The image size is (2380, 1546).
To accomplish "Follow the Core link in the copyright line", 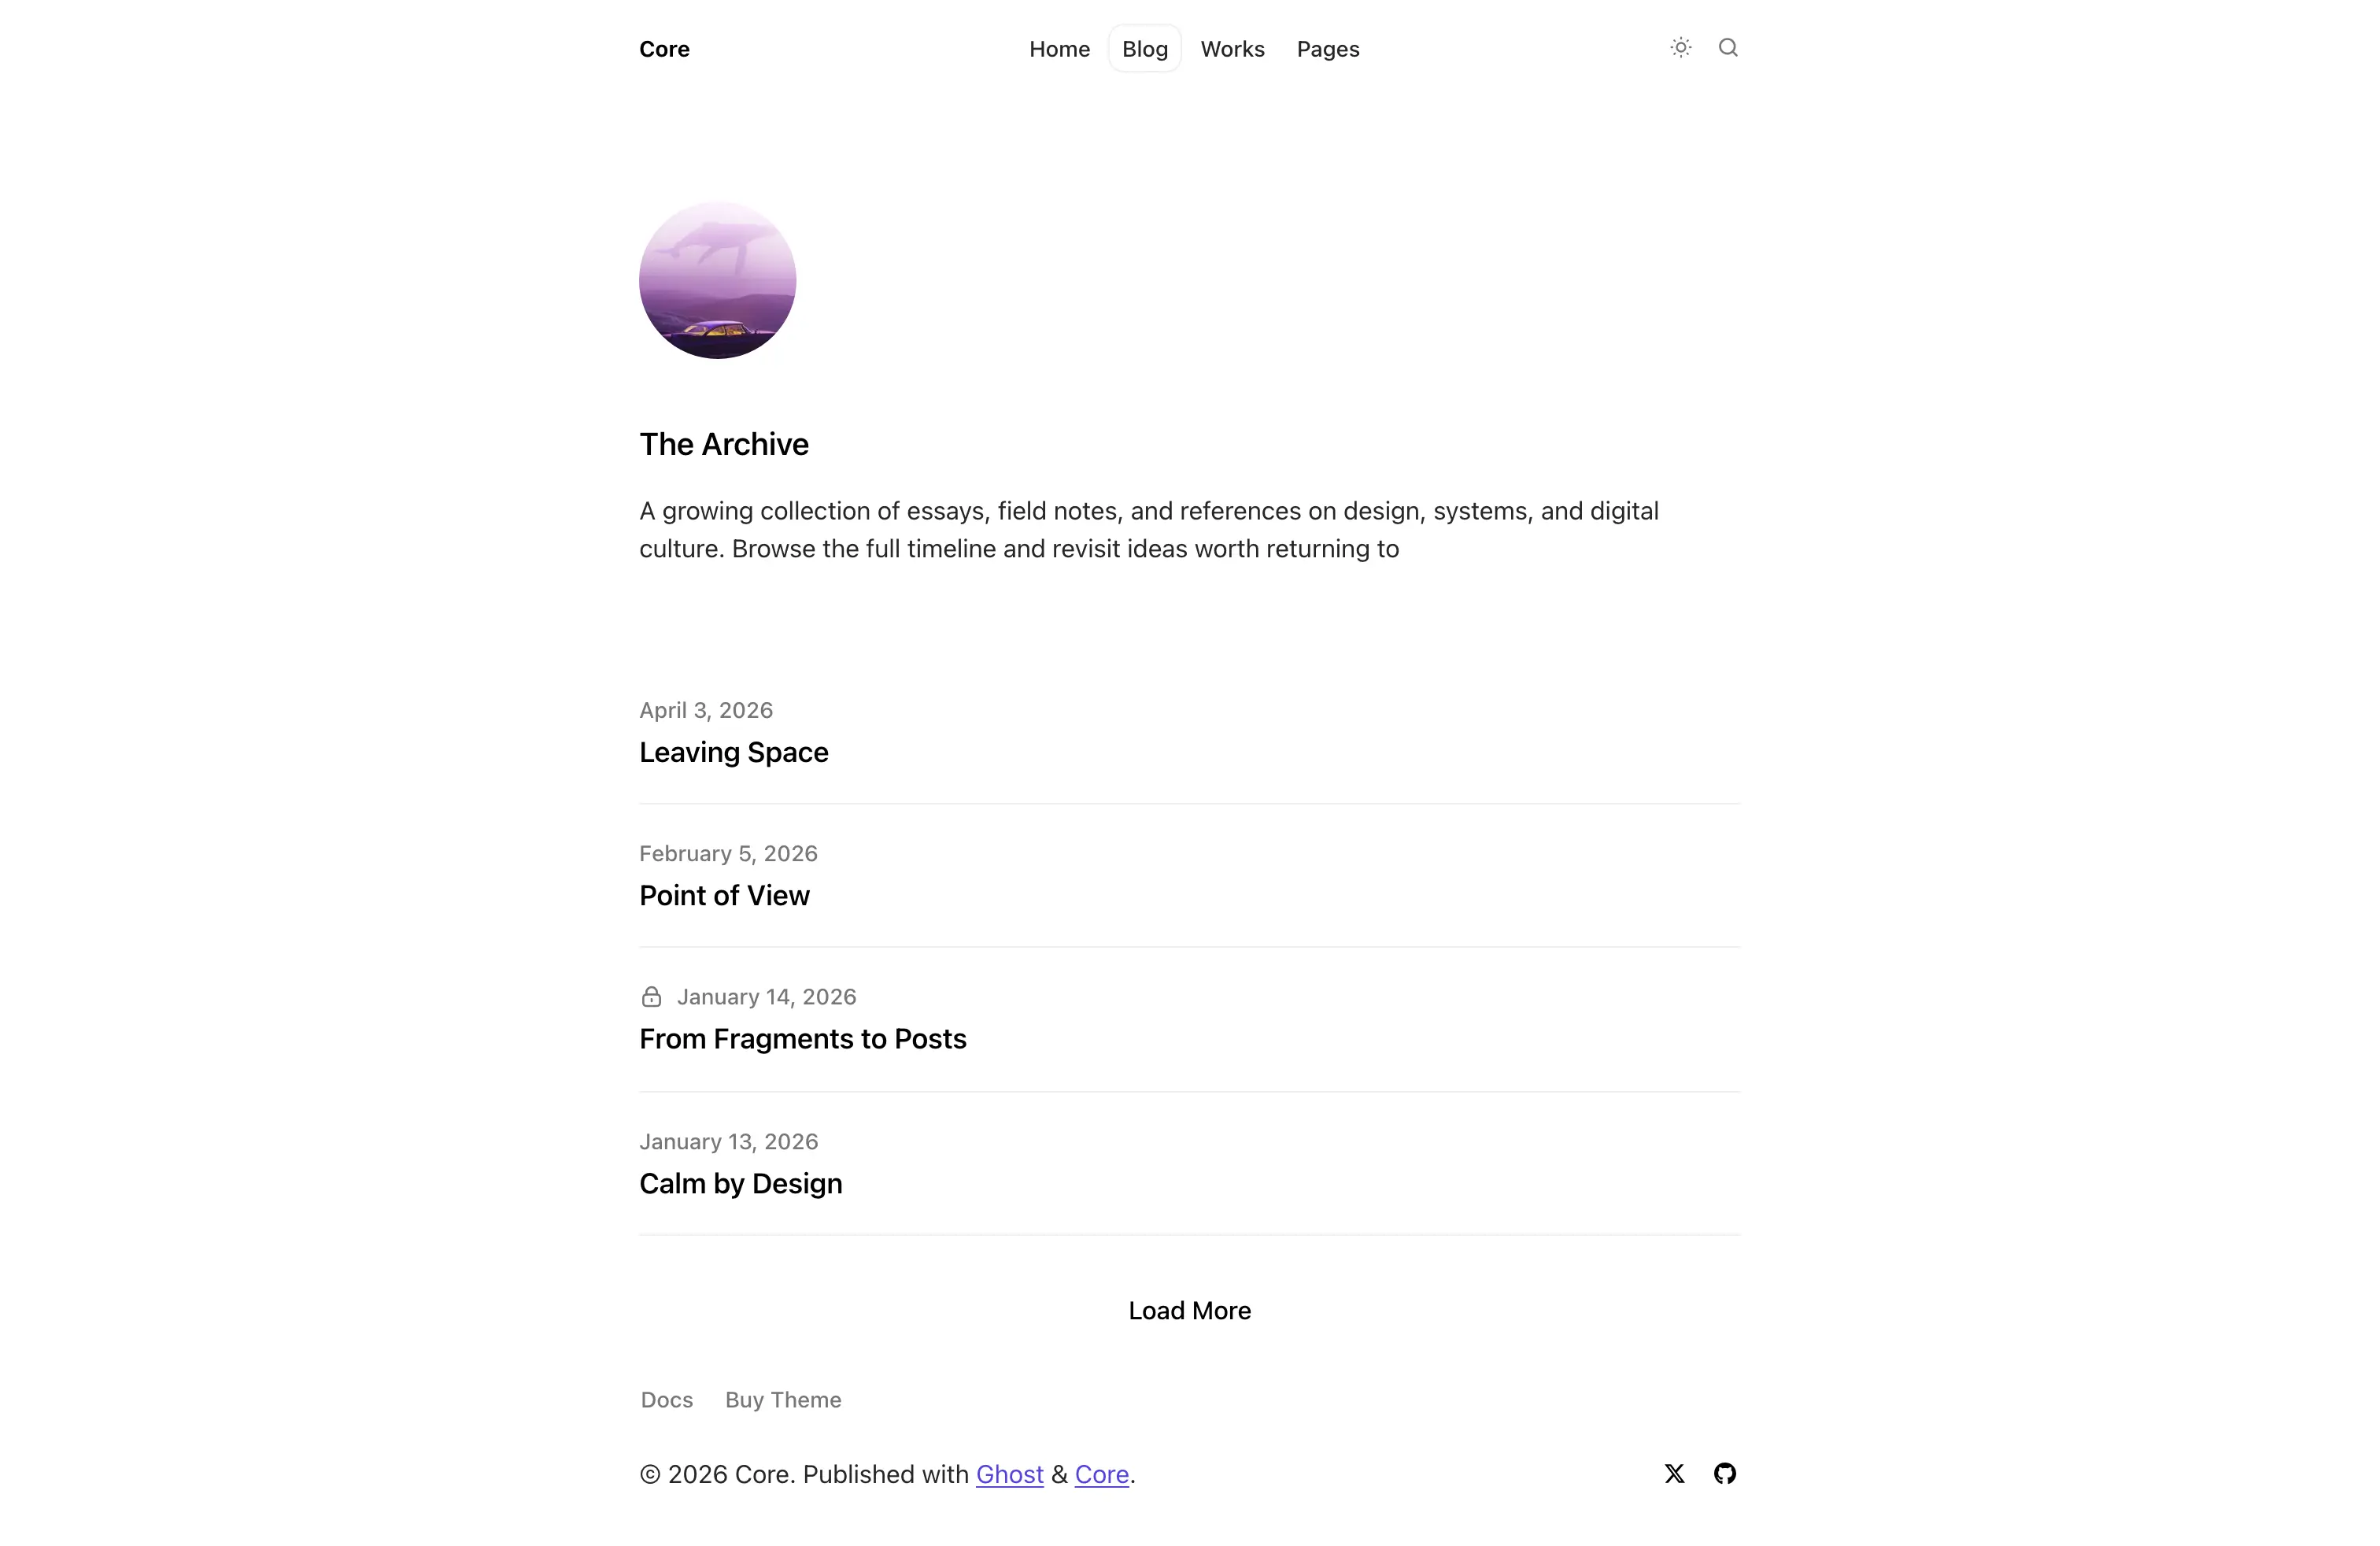I will click(1101, 1474).
